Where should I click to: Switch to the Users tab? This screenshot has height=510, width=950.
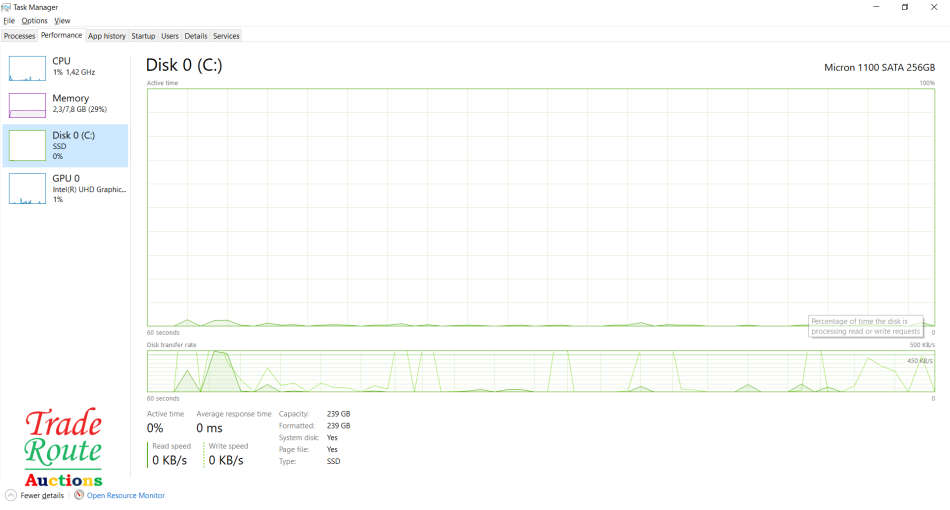pyautogui.click(x=170, y=36)
